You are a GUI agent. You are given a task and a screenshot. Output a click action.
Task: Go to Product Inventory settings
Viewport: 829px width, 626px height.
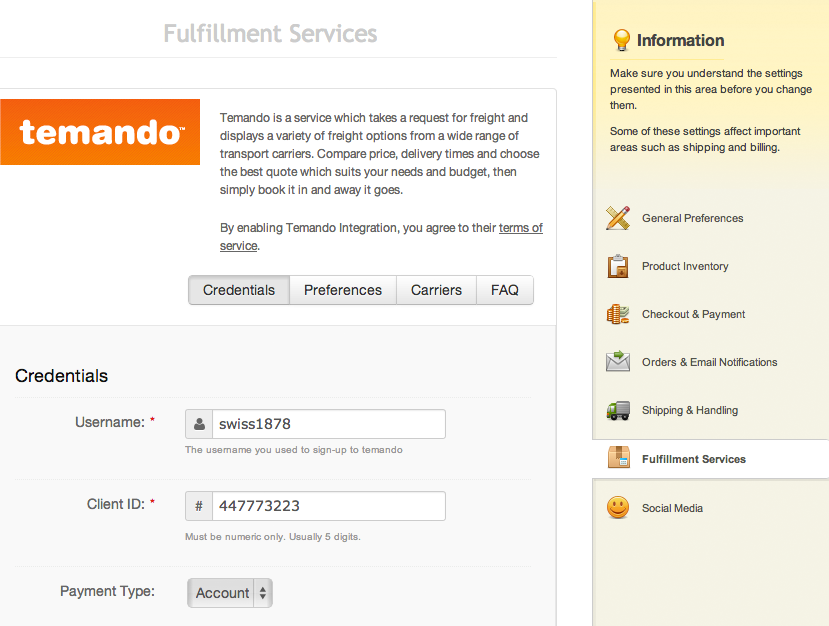coord(685,266)
